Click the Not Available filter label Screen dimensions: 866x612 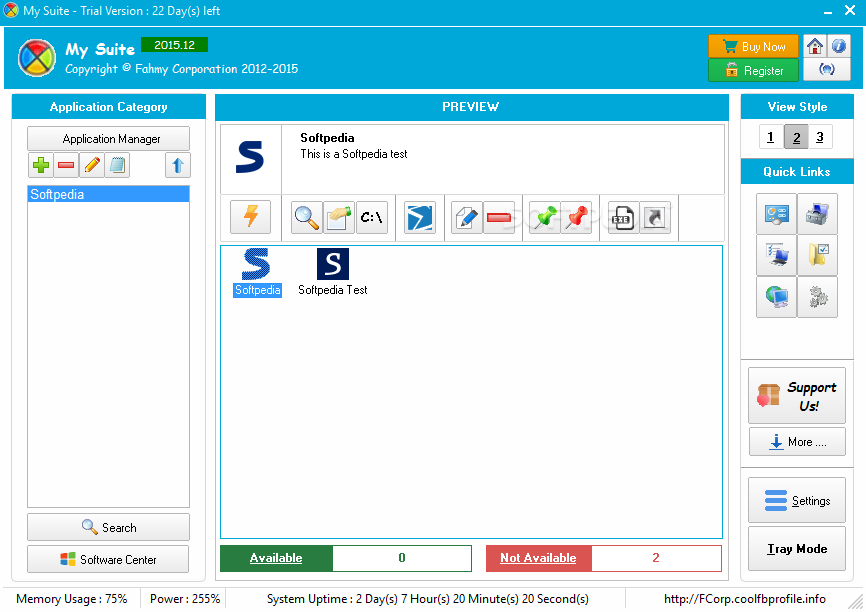point(538,558)
